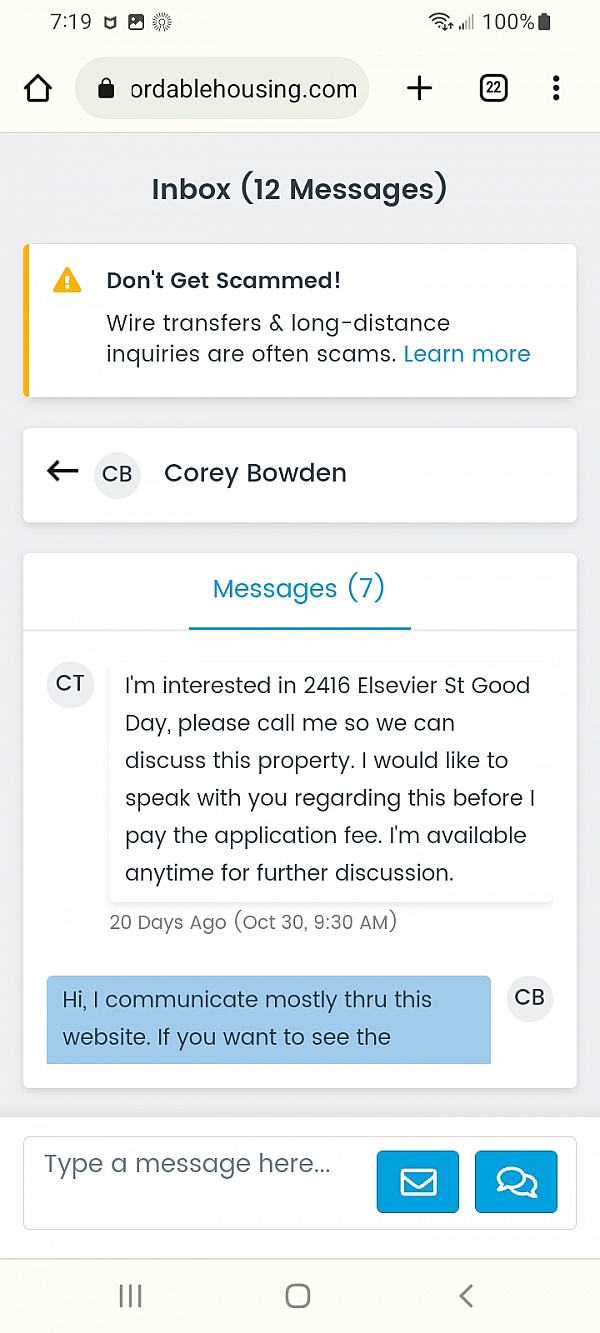Go back using the left arrow
Viewport: 600px width, 1333px height.
tap(62, 472)
